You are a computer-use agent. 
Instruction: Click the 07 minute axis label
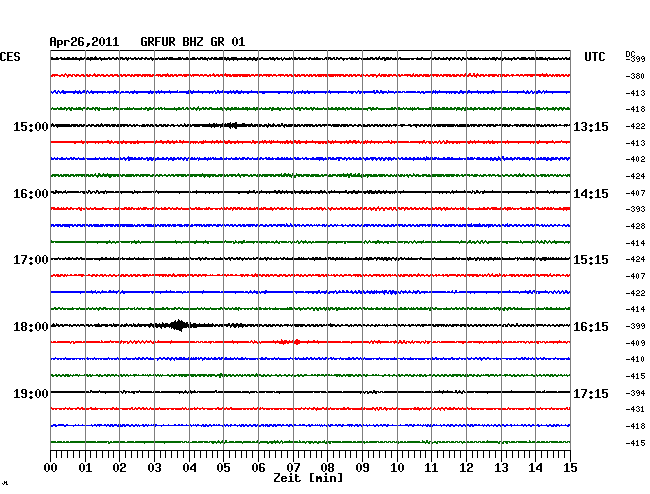click(x=293, y=468)
